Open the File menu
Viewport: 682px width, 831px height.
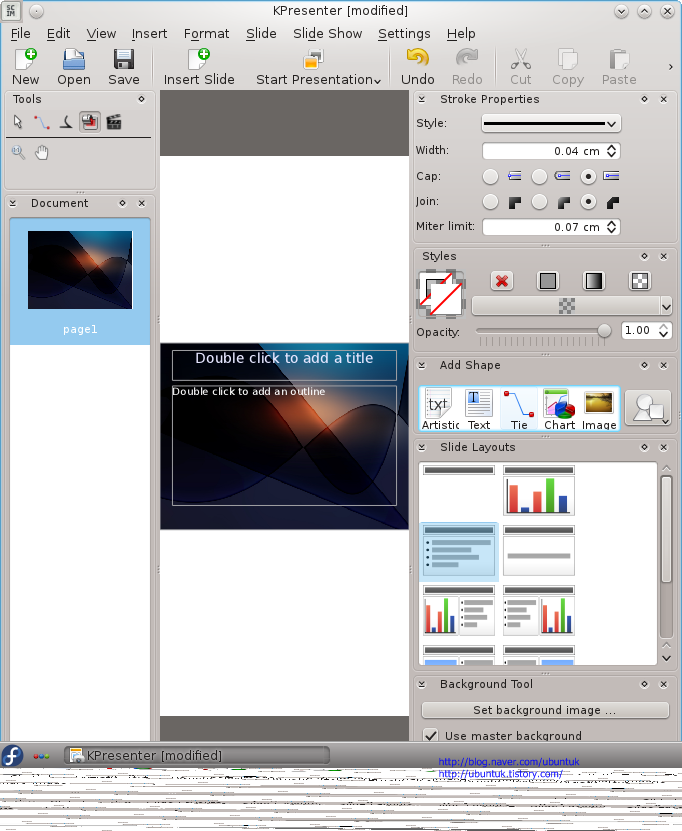[21, 33]
